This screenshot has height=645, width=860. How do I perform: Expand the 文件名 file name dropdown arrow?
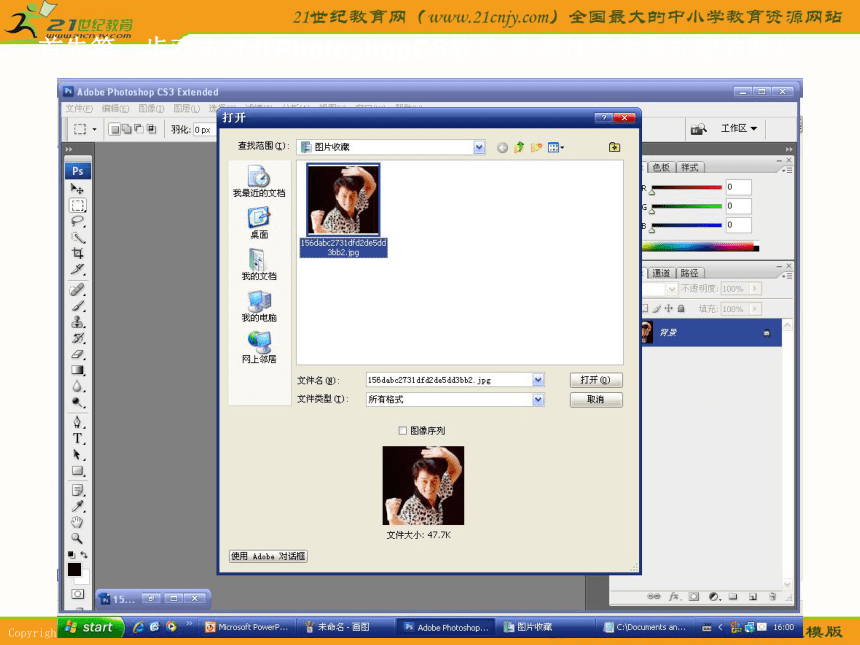tap(538, 380)
